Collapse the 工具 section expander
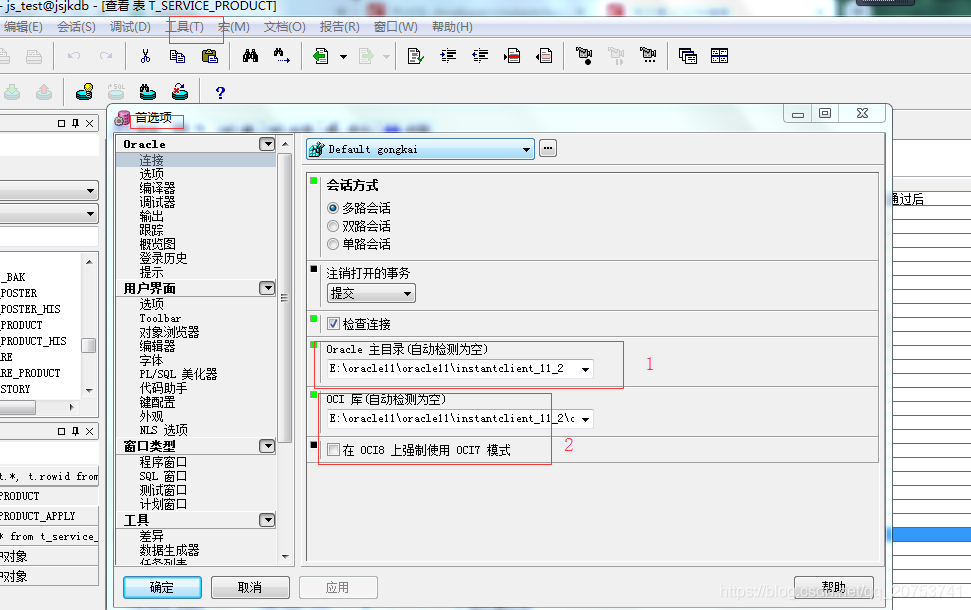971x610 pixels. tap(267, 520)
